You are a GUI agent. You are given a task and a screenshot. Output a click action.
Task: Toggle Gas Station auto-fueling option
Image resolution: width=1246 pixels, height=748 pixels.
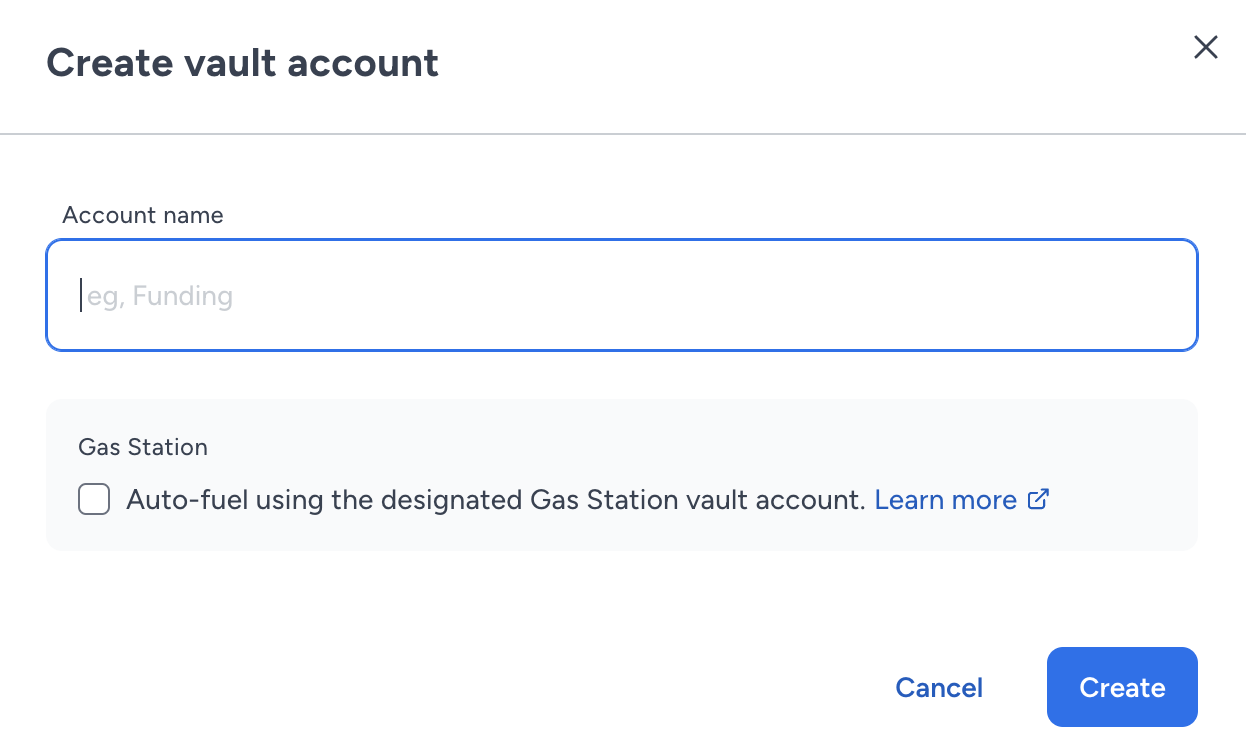coord(94,499)
